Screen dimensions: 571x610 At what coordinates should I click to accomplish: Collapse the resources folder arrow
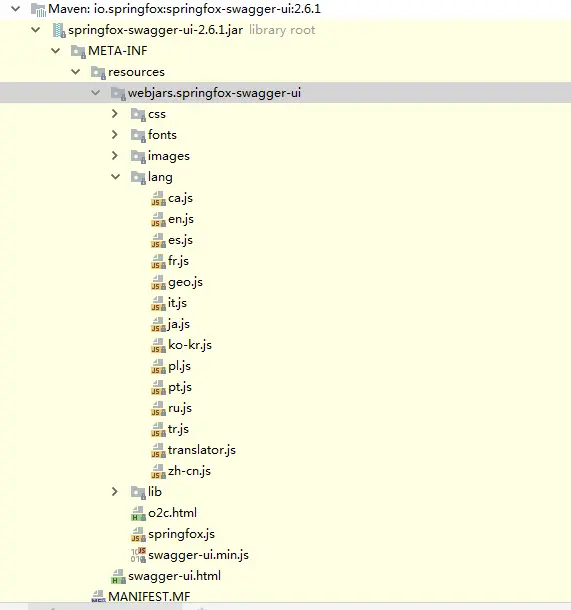click(75, 72)
